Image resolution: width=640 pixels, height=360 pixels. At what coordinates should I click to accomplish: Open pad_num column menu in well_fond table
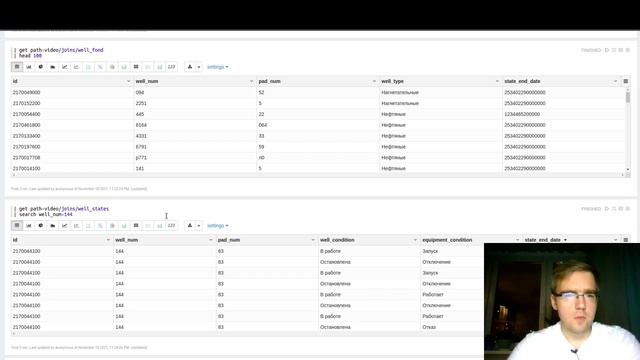[374, 81]
